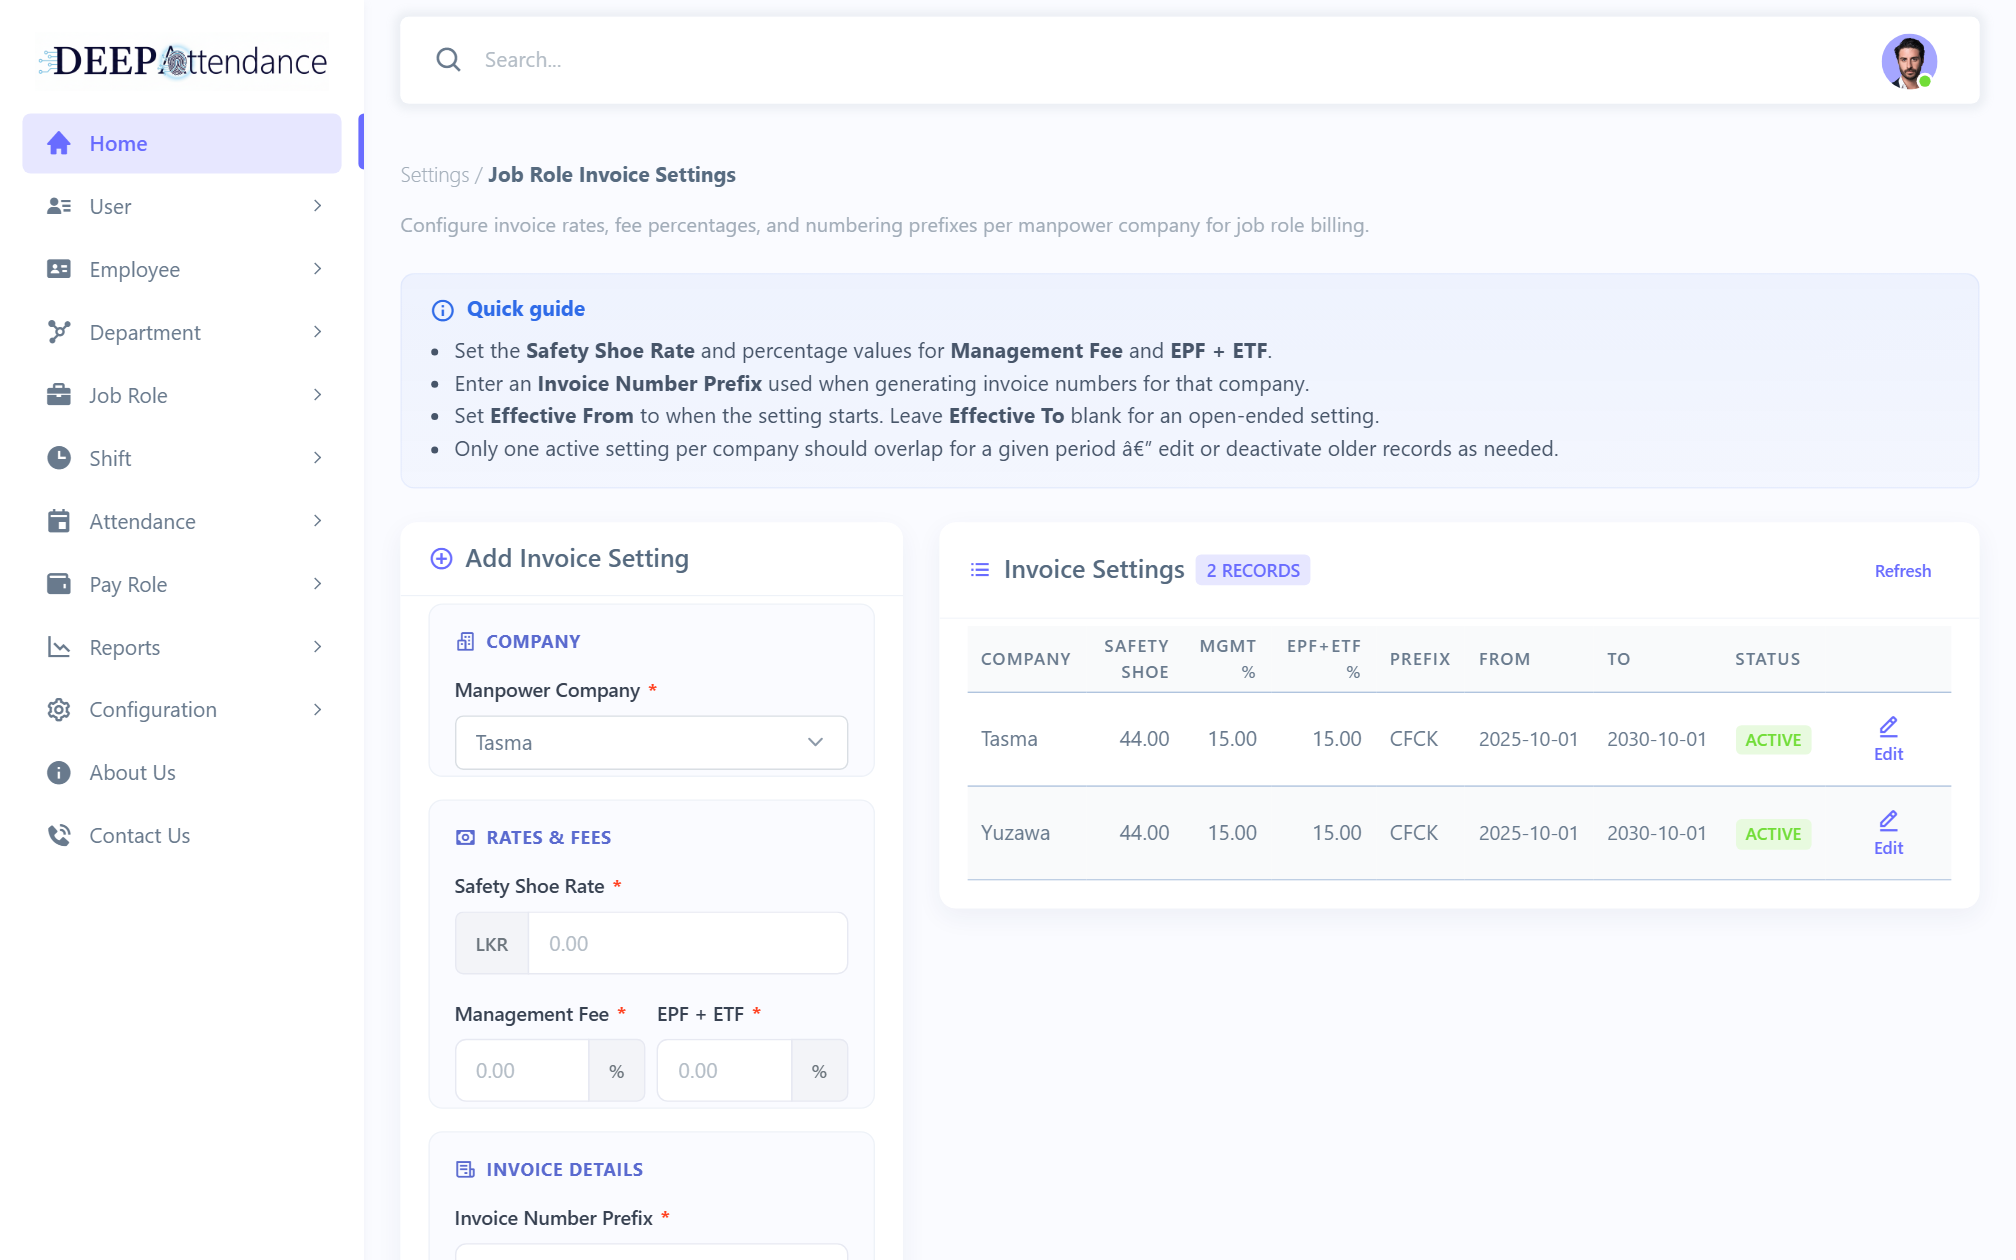Click the User sidebar icon
2016x1260 pixels.
click(x=59, y=206)
